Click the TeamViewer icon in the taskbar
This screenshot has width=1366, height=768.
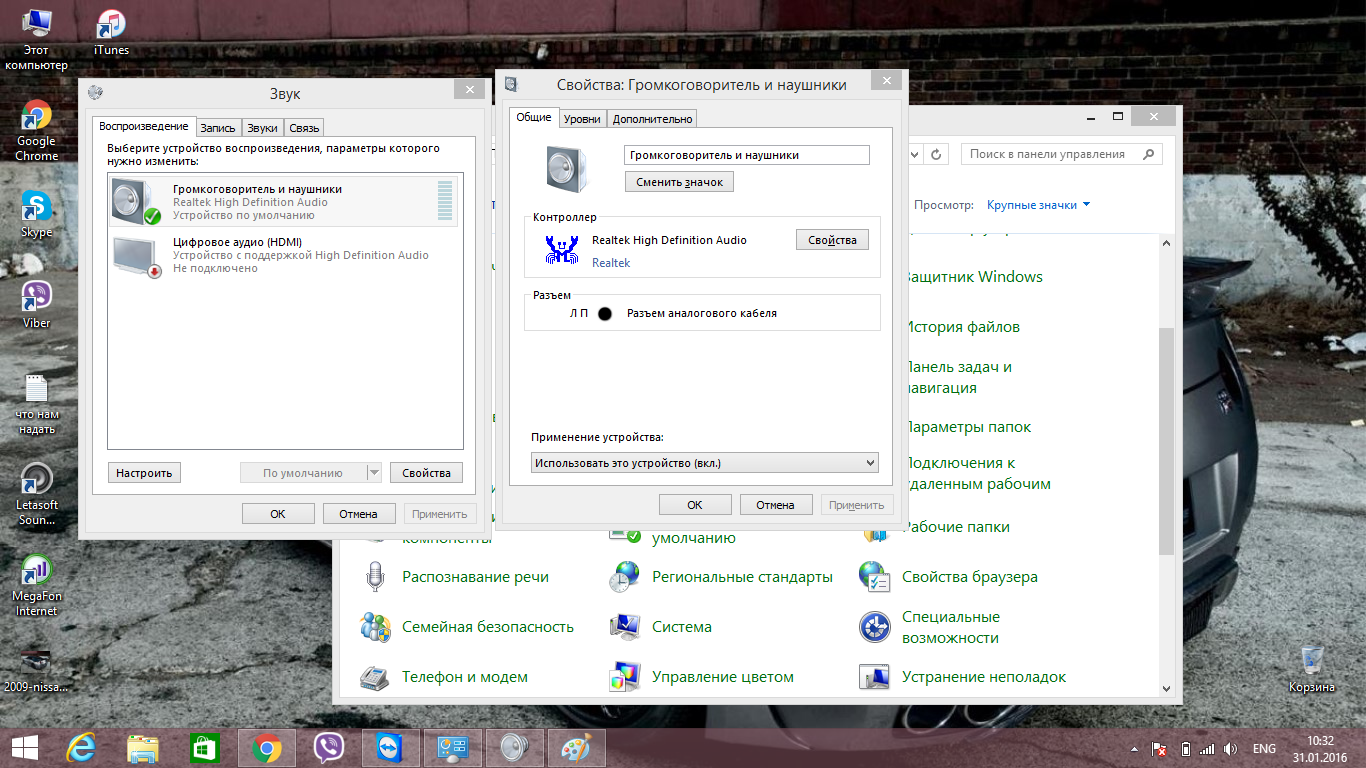click(390, 748)
